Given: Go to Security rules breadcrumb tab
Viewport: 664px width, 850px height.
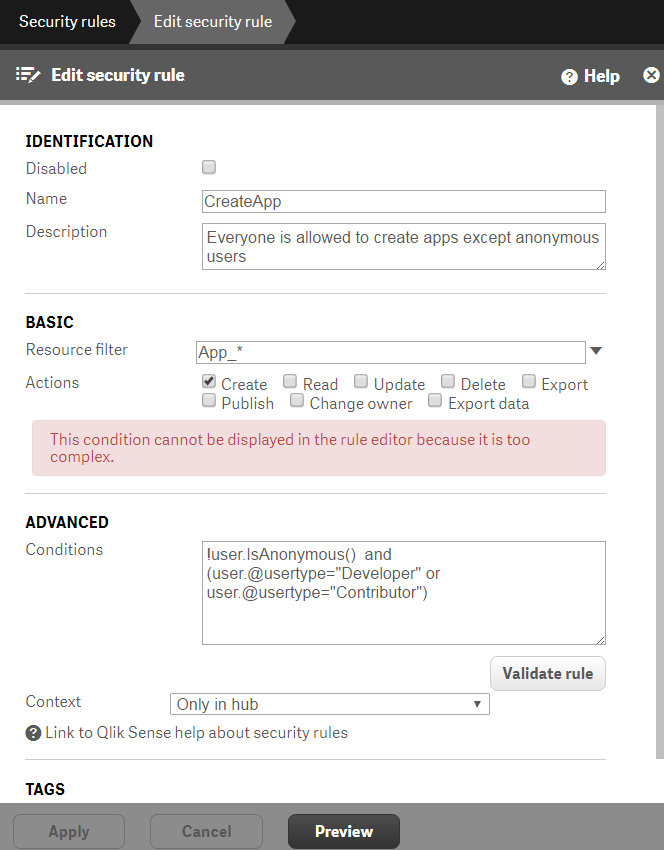Looking at the screenshot, I should [67, 22].
